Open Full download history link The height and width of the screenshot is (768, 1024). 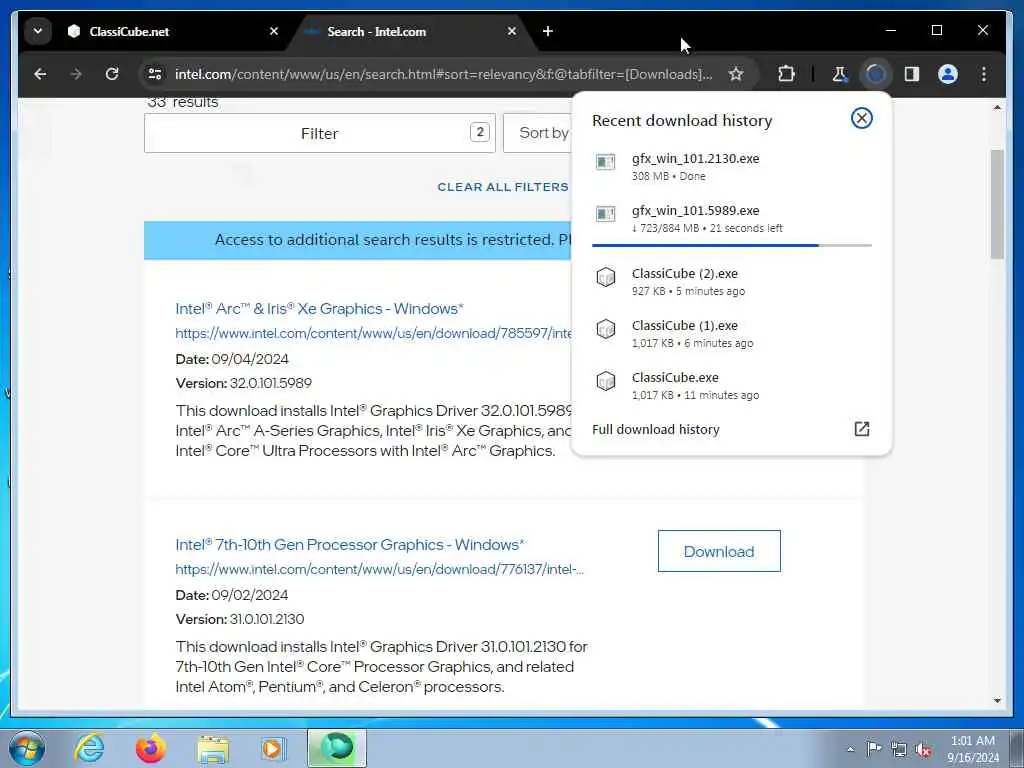tap(656, 429)
